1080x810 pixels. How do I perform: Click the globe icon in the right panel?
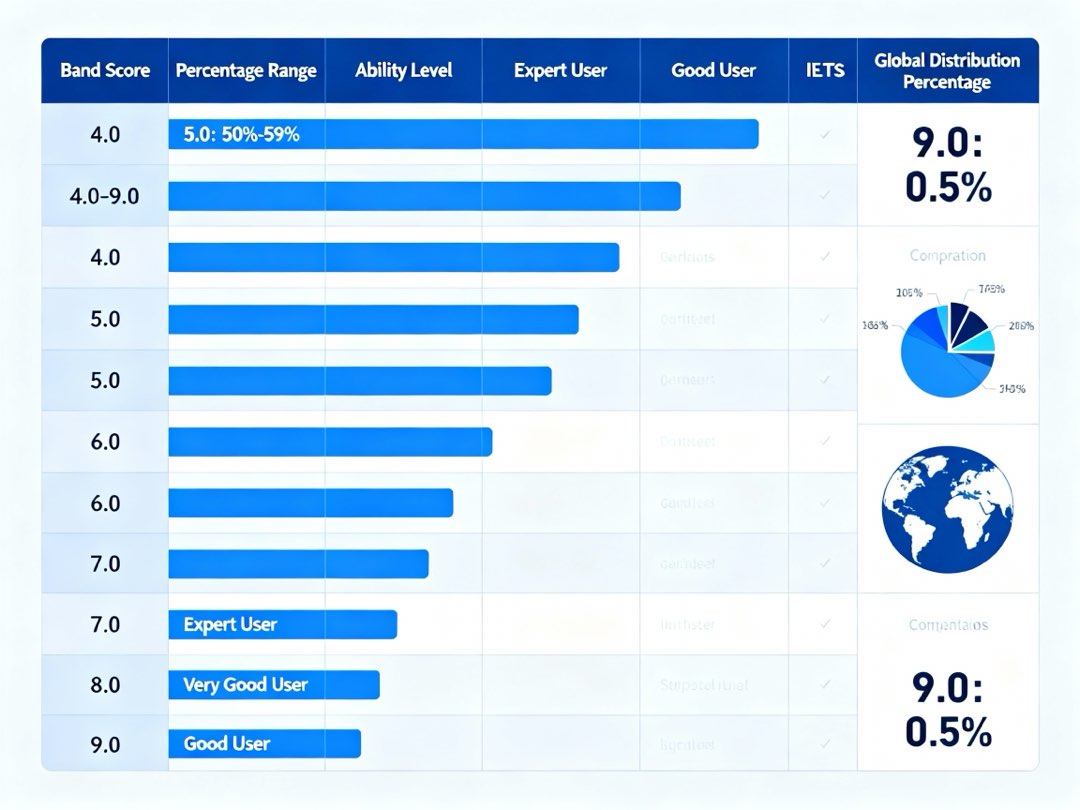coord(947,510)
